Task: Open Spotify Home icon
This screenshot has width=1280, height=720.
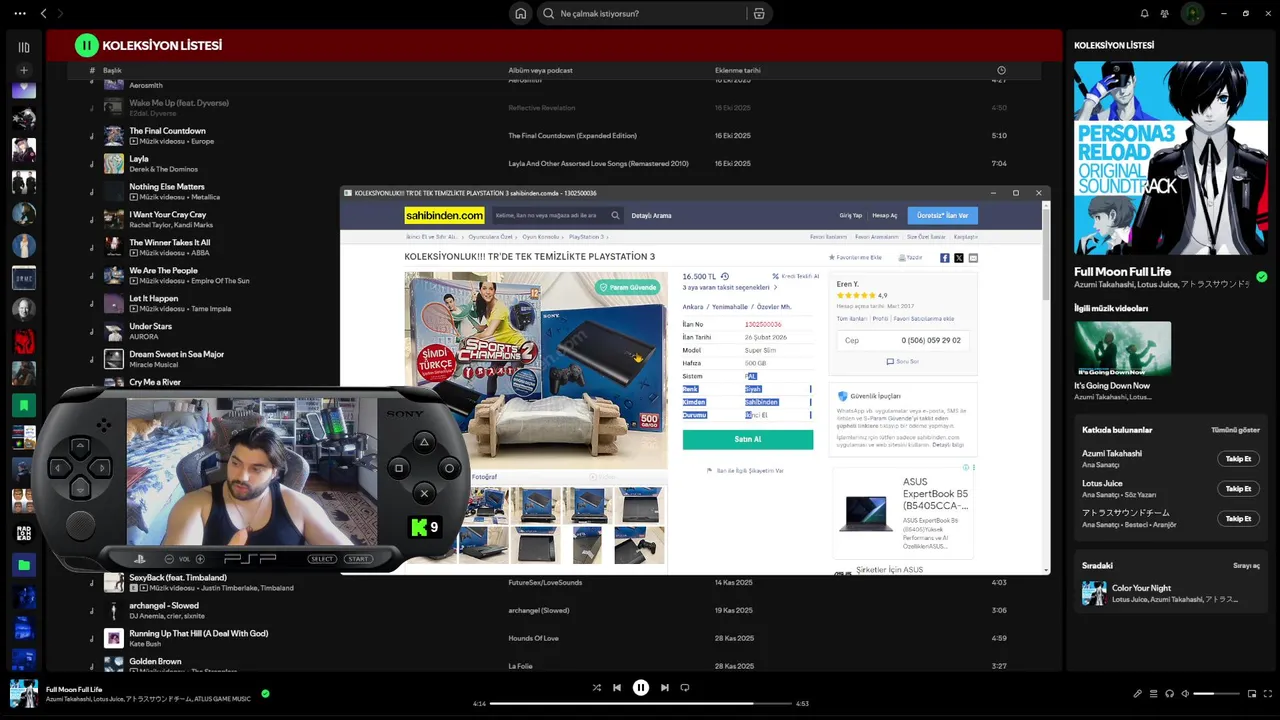Action: (520, 14)
